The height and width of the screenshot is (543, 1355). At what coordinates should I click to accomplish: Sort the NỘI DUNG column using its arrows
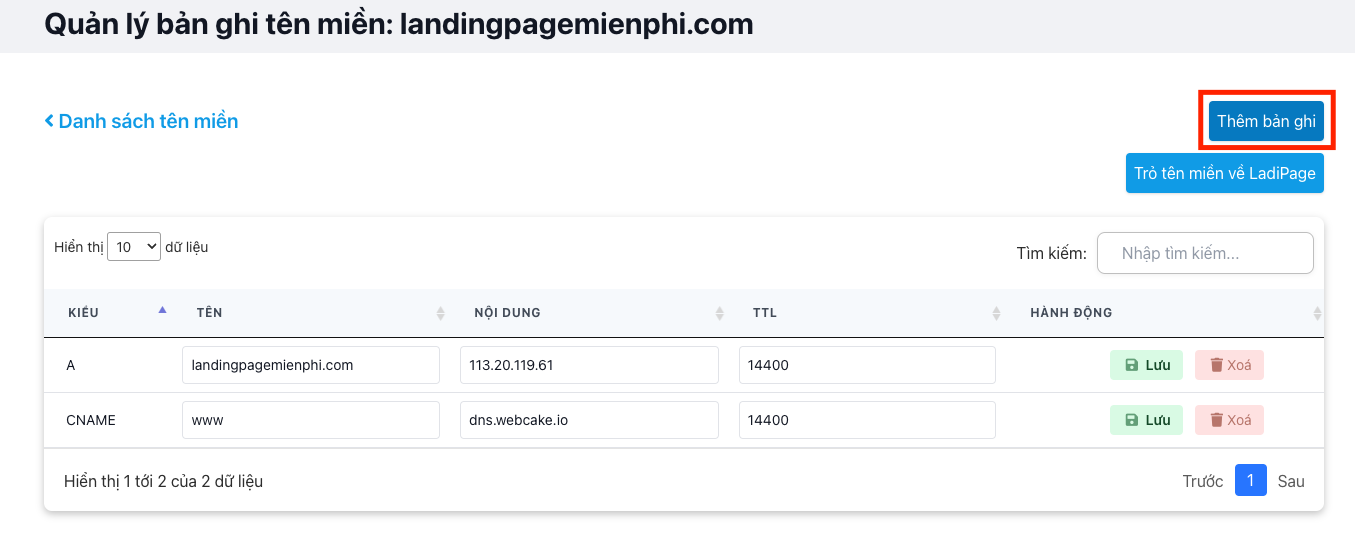click(x=719, y=313)
